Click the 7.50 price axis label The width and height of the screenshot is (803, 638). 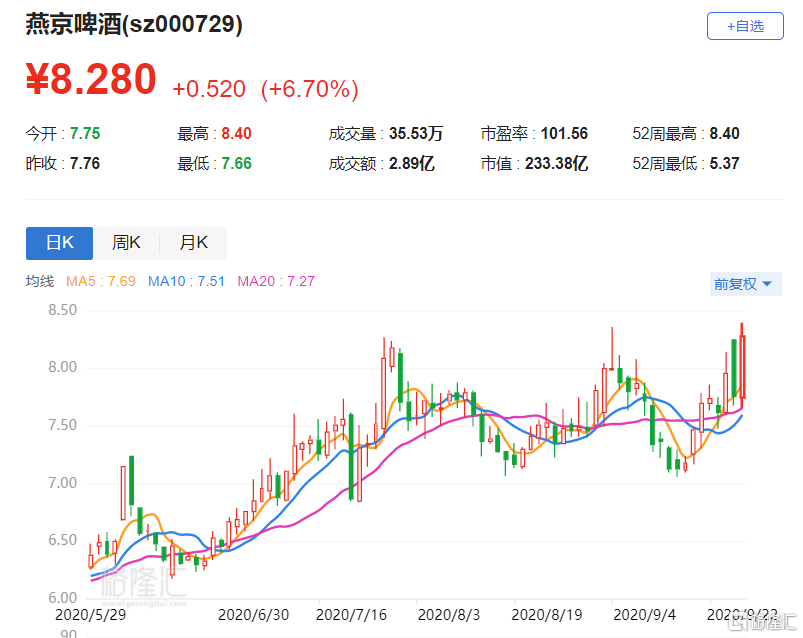tap(62, 425)
